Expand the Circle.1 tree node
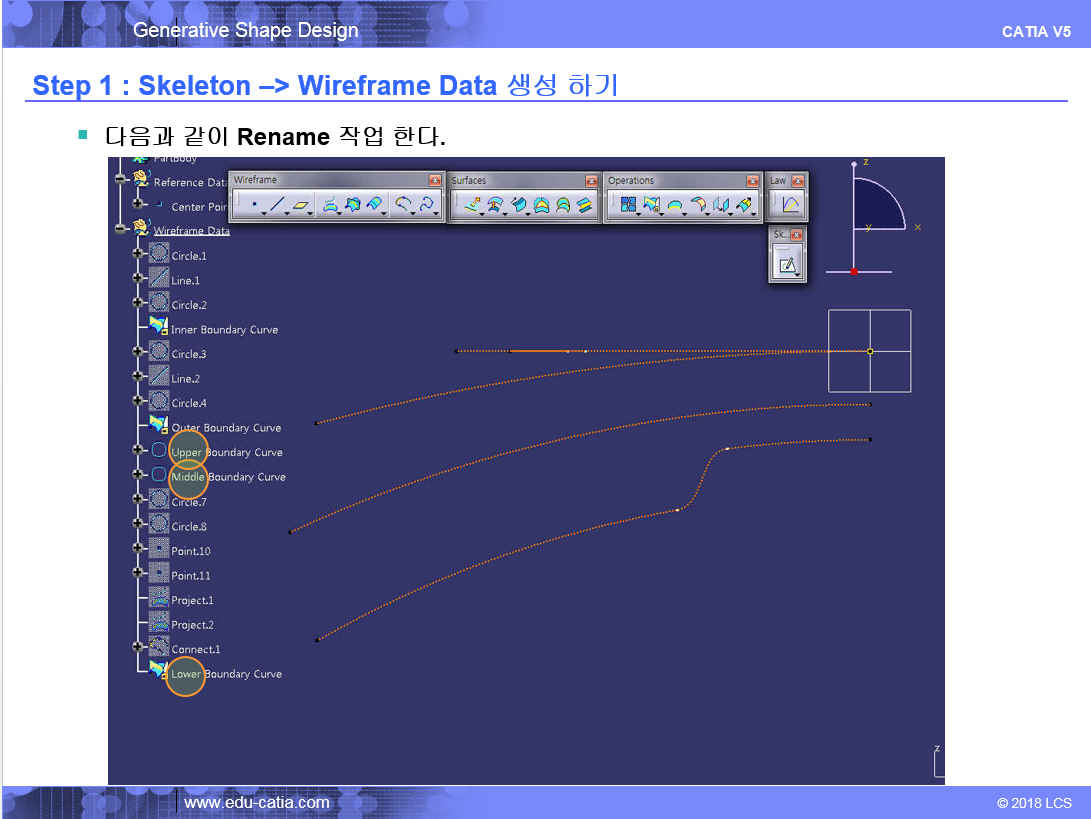This screenshot has height=819, width=1091. [x=137, y=254]
